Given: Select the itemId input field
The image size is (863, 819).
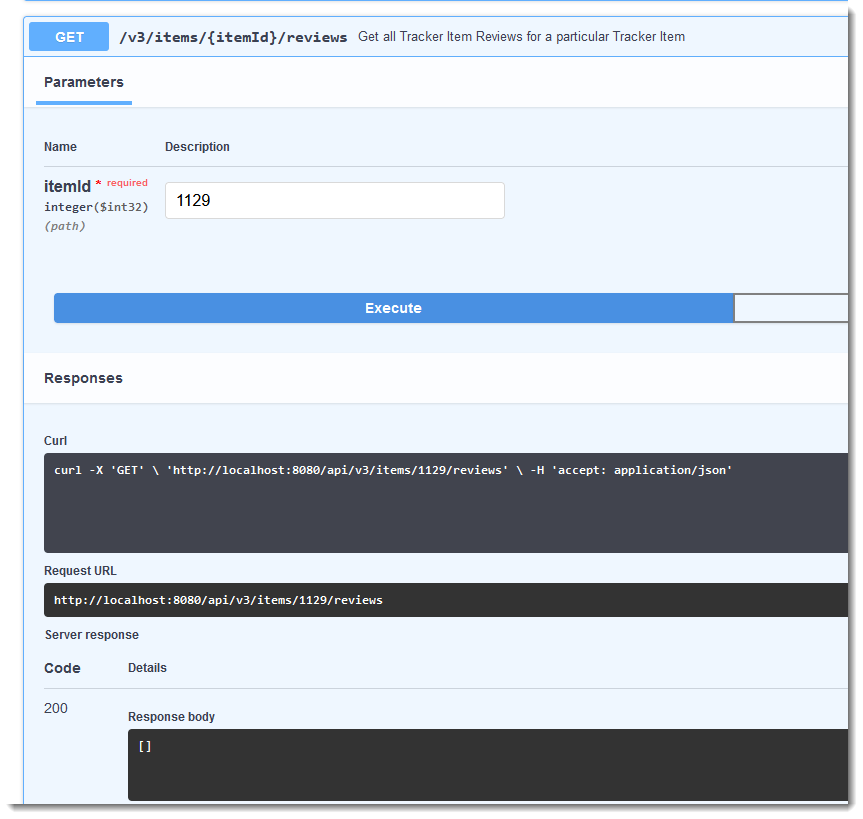Looking at the screenshot, I should point(334,200).
